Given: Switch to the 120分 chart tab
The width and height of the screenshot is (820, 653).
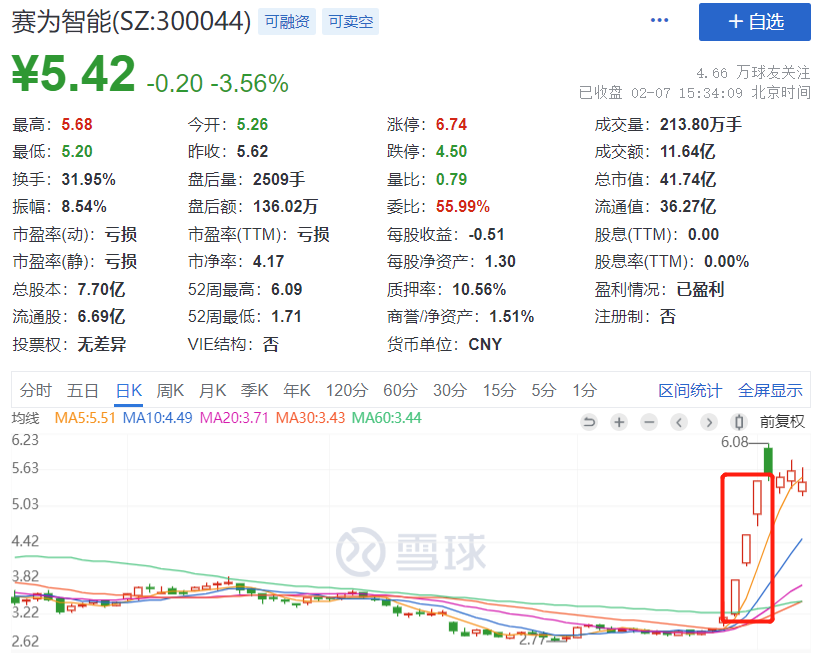Looking at the screenshot, I should click(x=347, y=391).
